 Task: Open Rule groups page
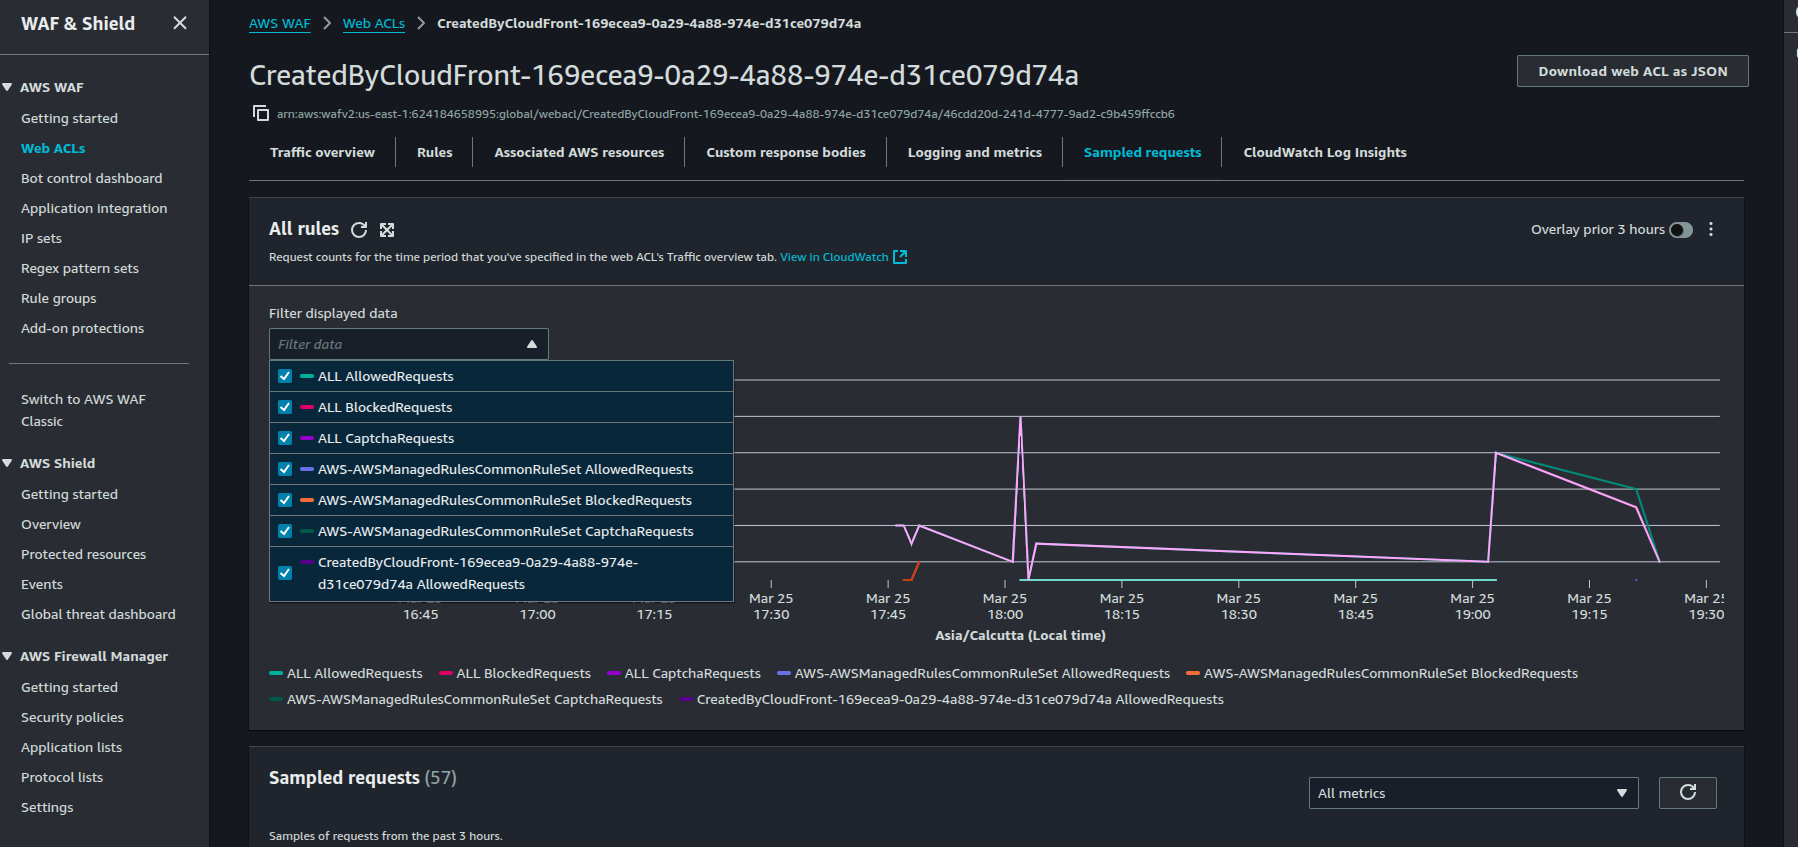58,298
